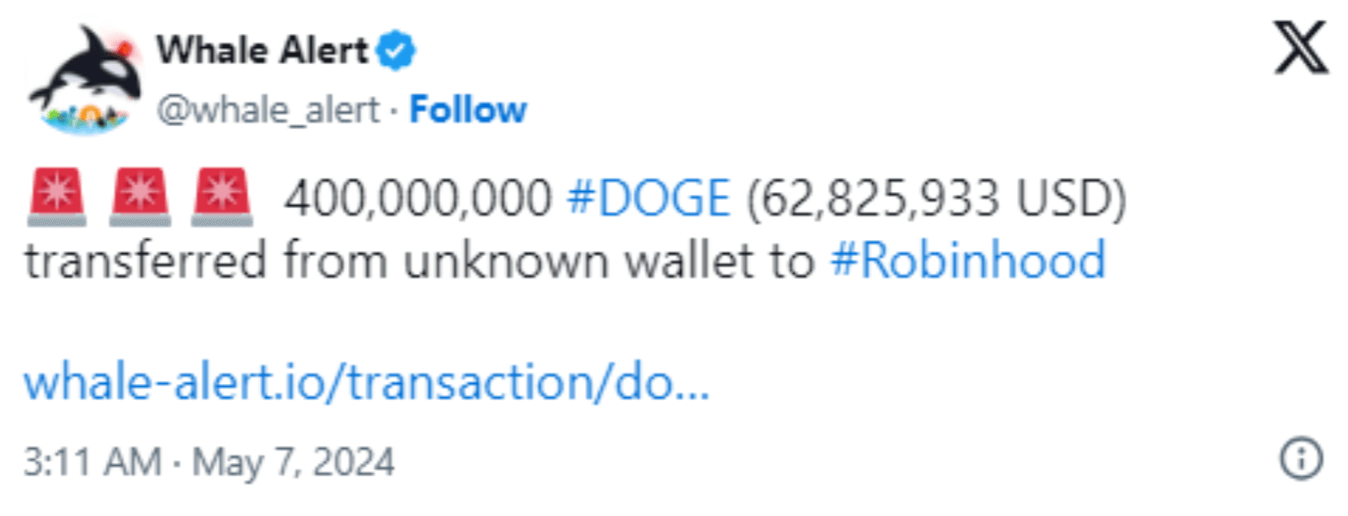Click the (62,825,933 USD) value text
1348x516 pixels.
[x=936, y=200]
